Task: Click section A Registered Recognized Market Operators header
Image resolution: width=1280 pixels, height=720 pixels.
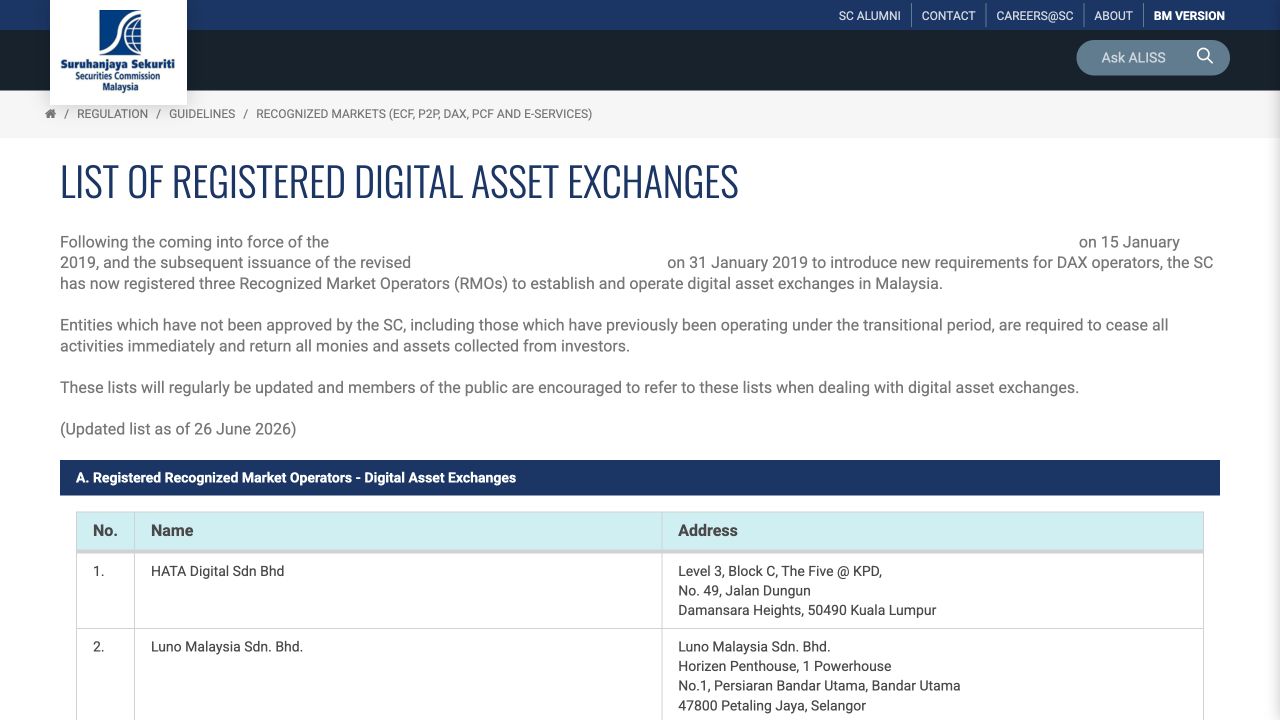Action: coord(640,478)
